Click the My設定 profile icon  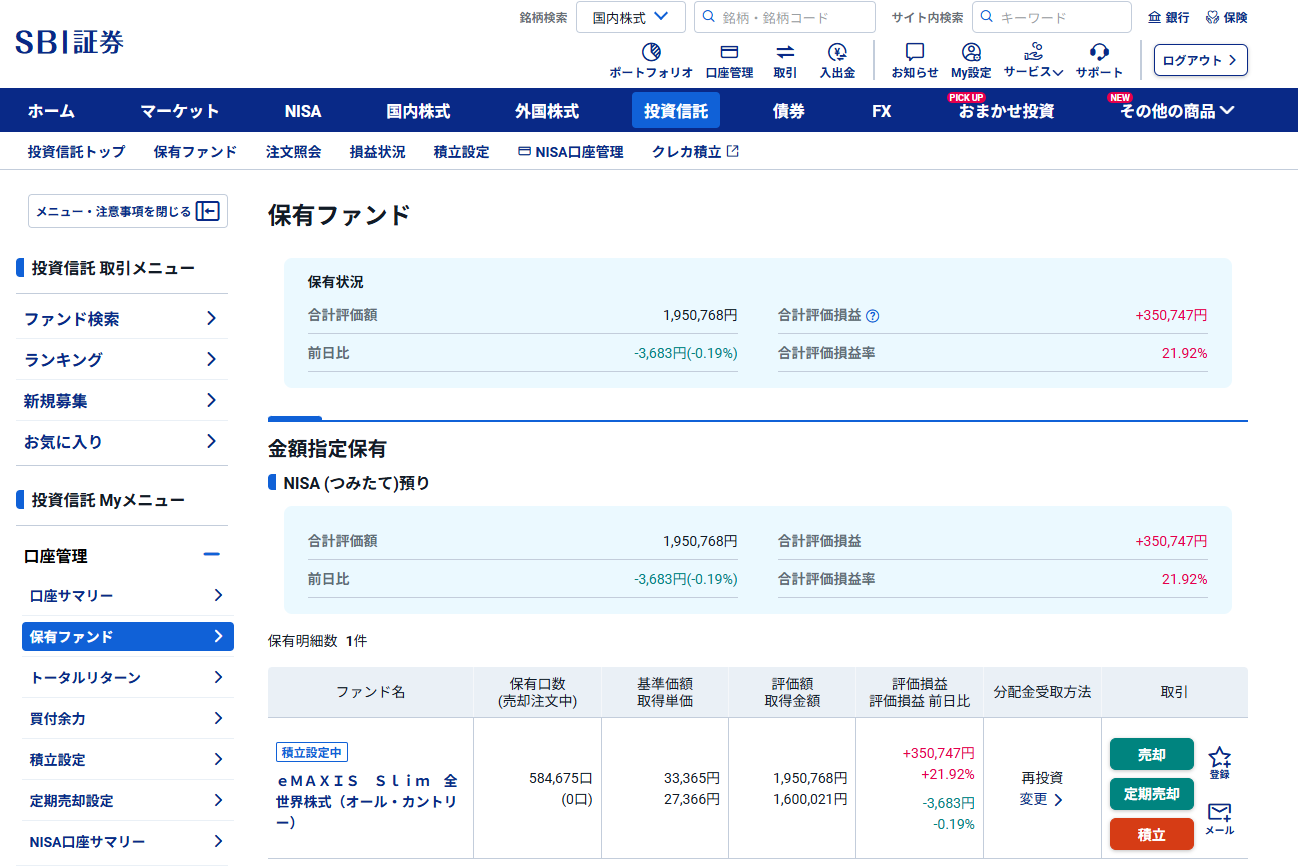tap(971, 53)
